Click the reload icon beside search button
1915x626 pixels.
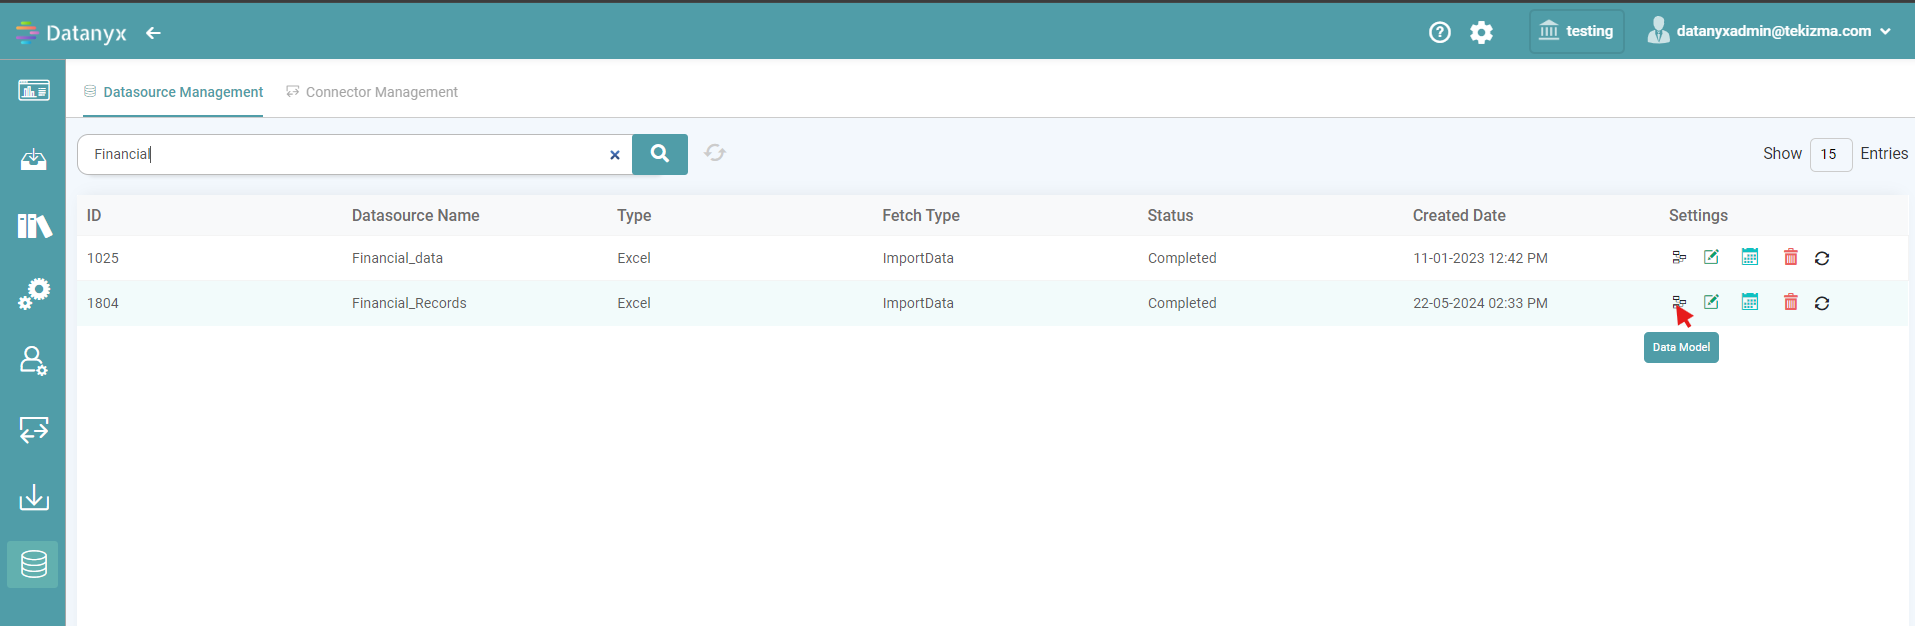(x=714, y=153)
